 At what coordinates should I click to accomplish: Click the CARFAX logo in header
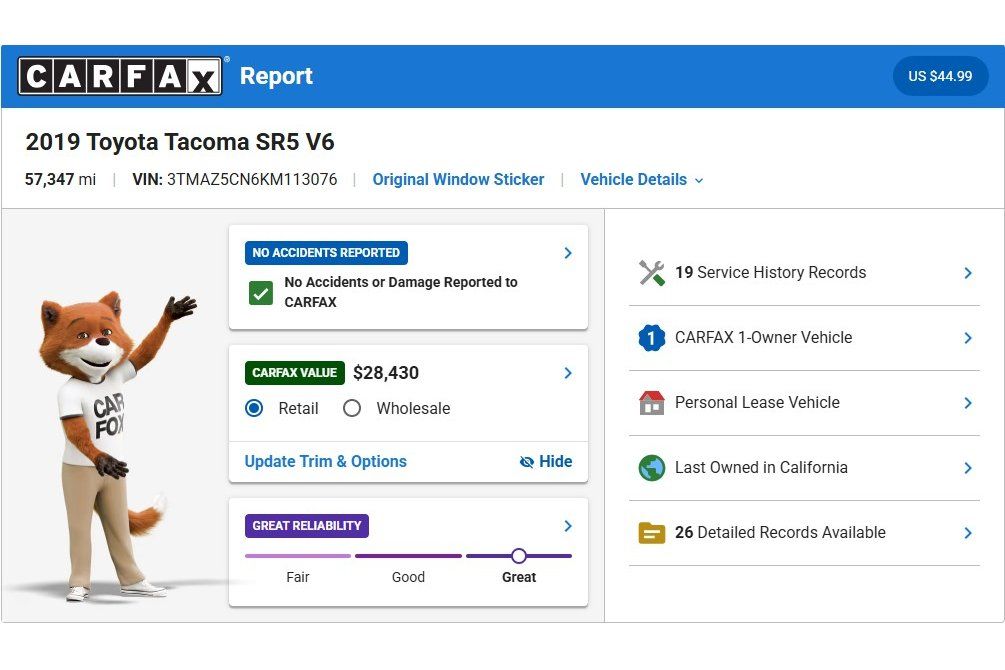point(120,76)
